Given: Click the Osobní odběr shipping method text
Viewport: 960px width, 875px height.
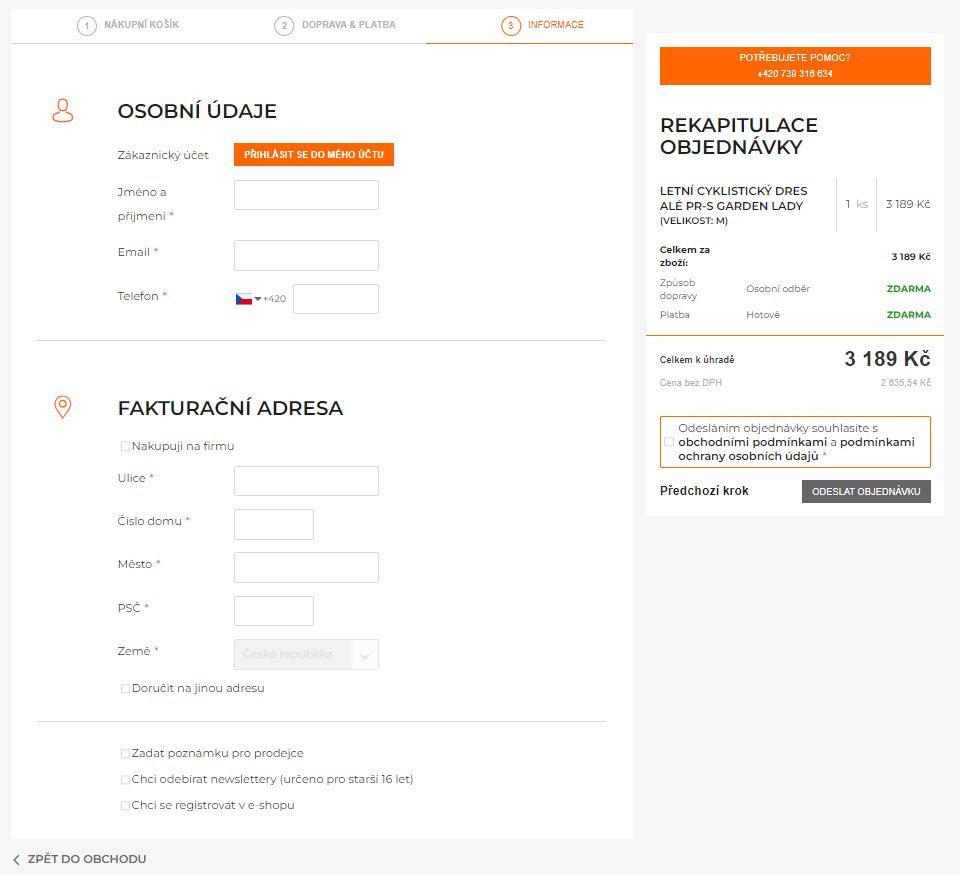Looking at the screenshot, I should 778,289.
